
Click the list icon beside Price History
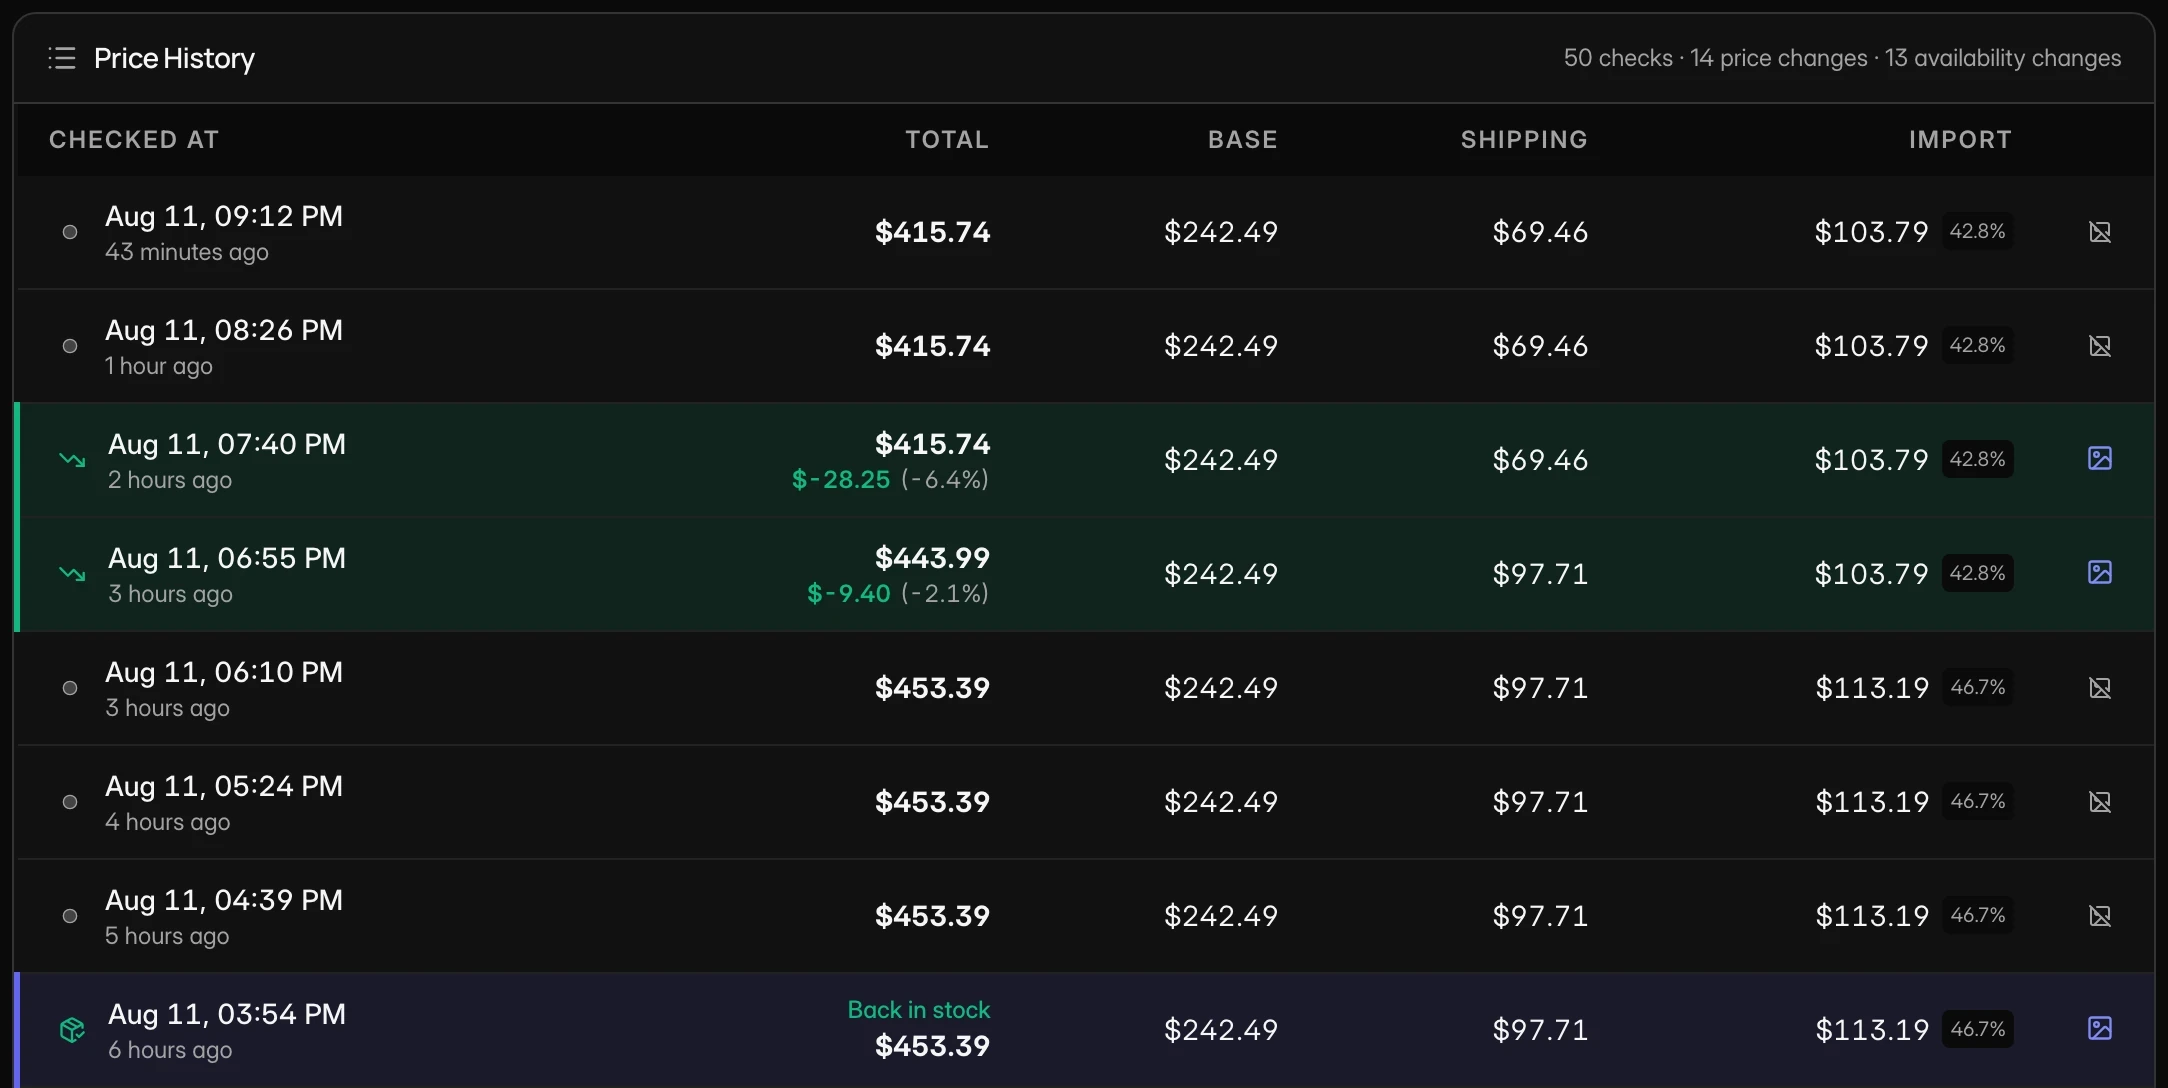[62, 58]
